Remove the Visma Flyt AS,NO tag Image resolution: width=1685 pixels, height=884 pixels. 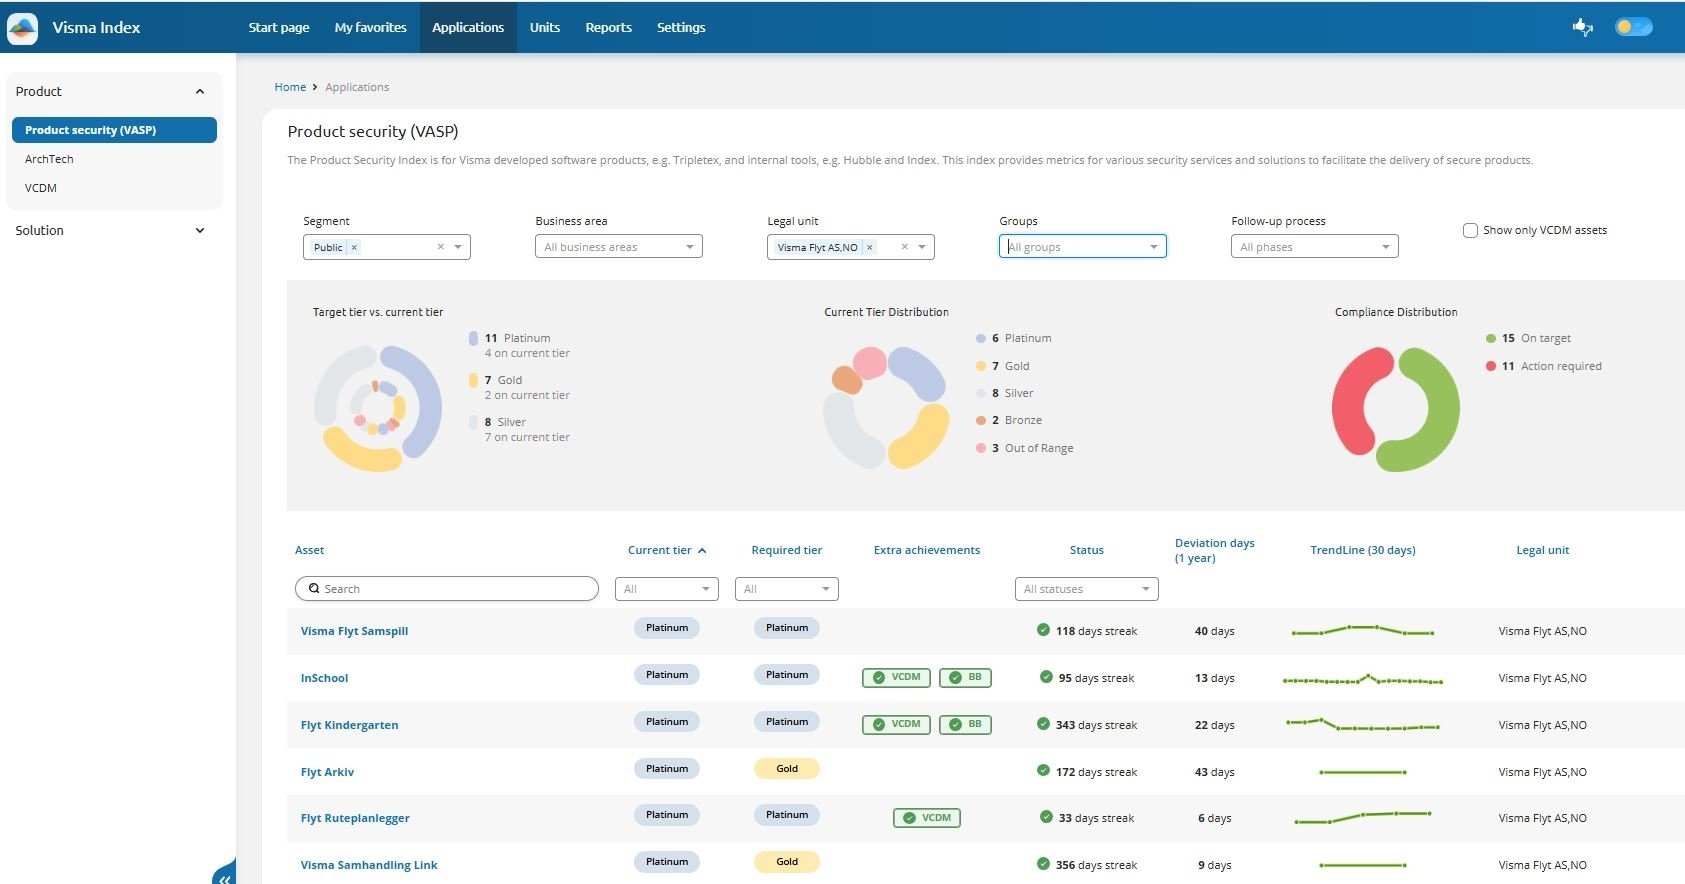869,247
